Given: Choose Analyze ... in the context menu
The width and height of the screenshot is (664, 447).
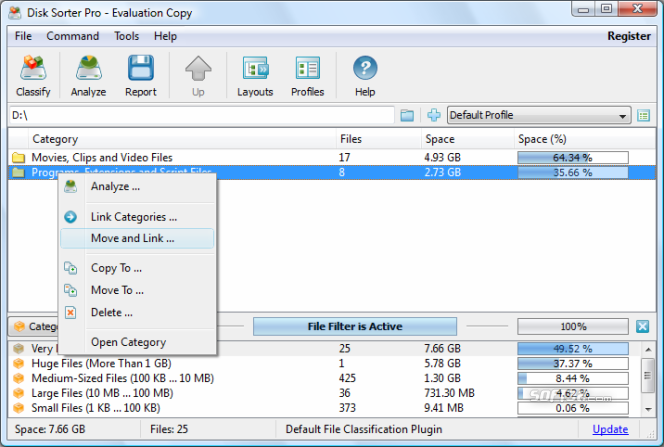Looking at the screenshot, I should coord(137,186).
